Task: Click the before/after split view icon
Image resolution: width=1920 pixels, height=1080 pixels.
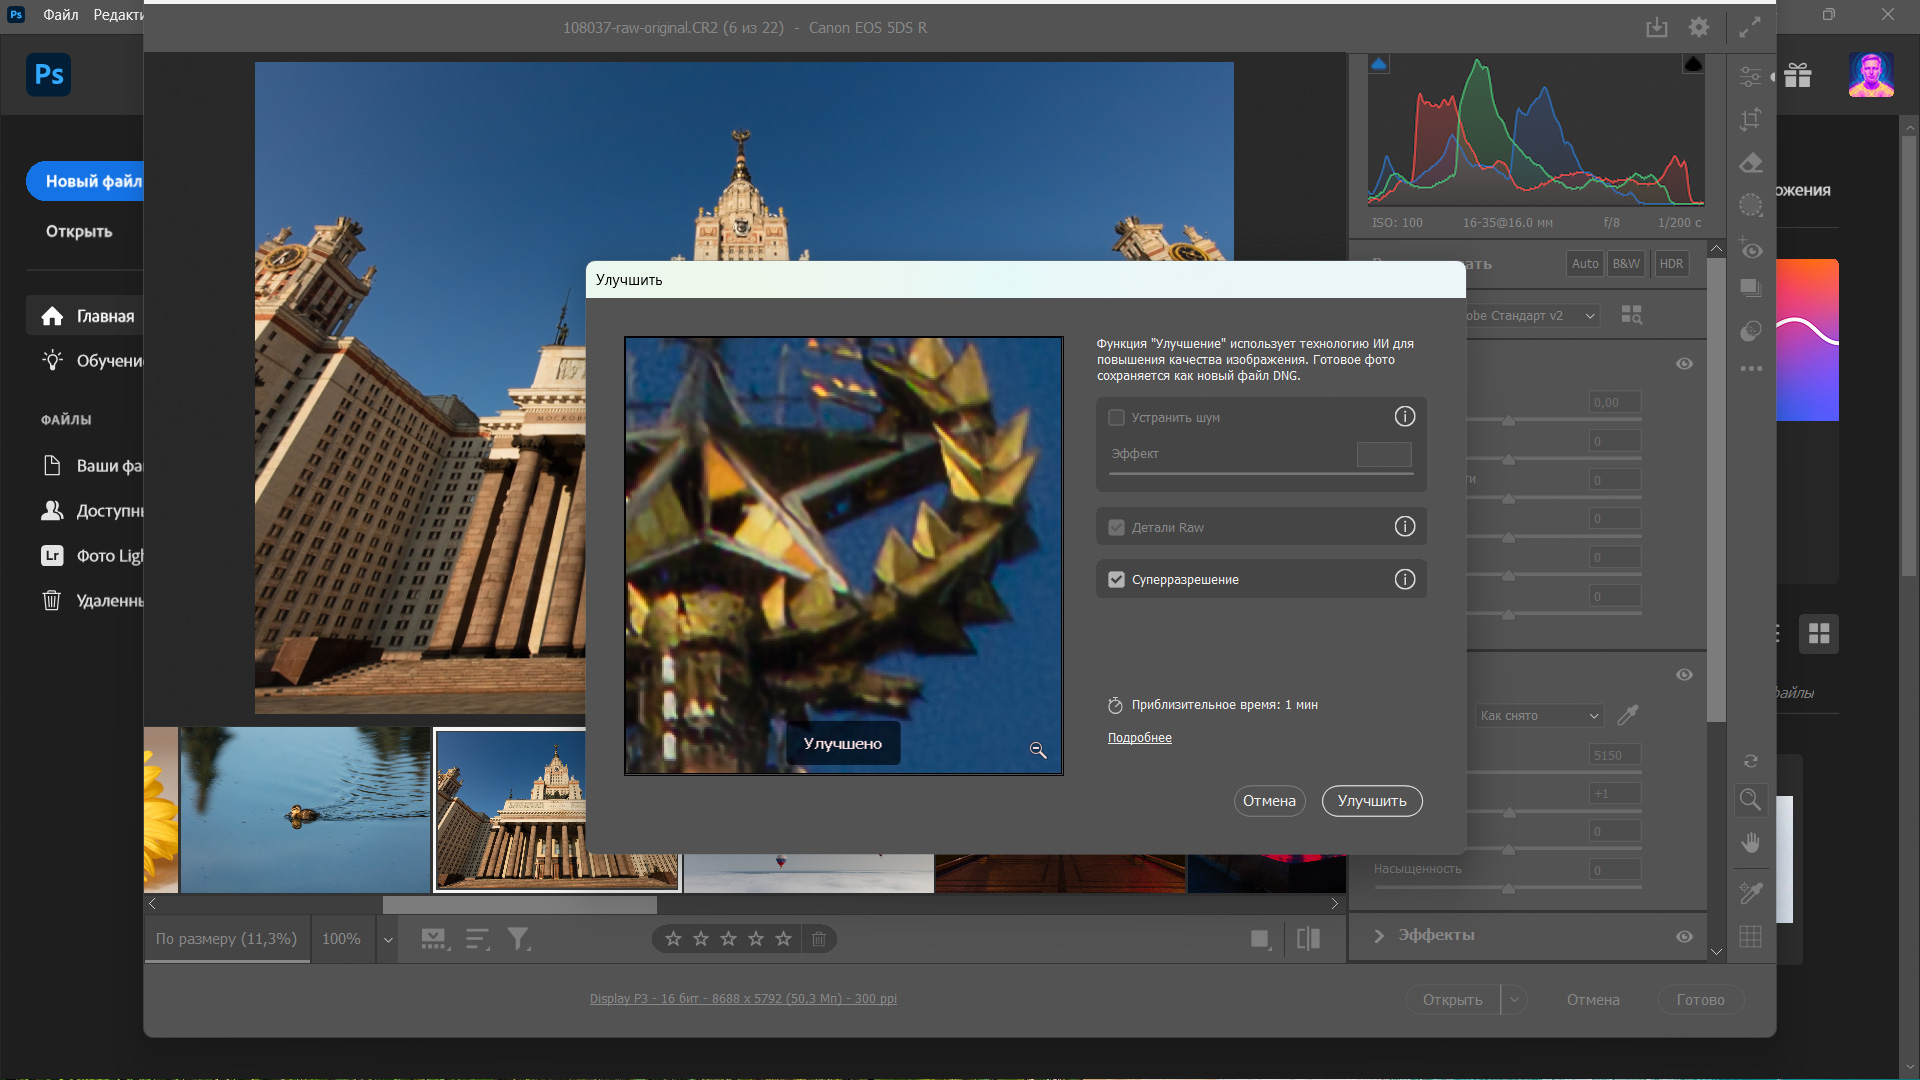Action: tap(1308, 939)
